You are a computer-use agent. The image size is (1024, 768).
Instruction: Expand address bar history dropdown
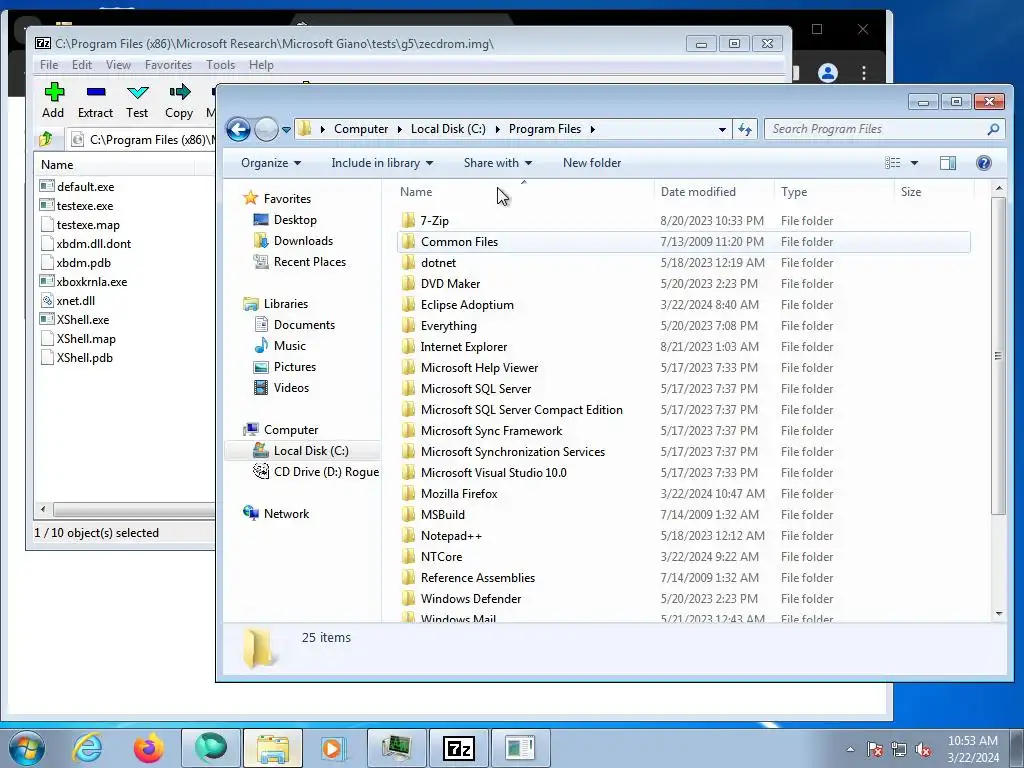(x=722, y=129)
